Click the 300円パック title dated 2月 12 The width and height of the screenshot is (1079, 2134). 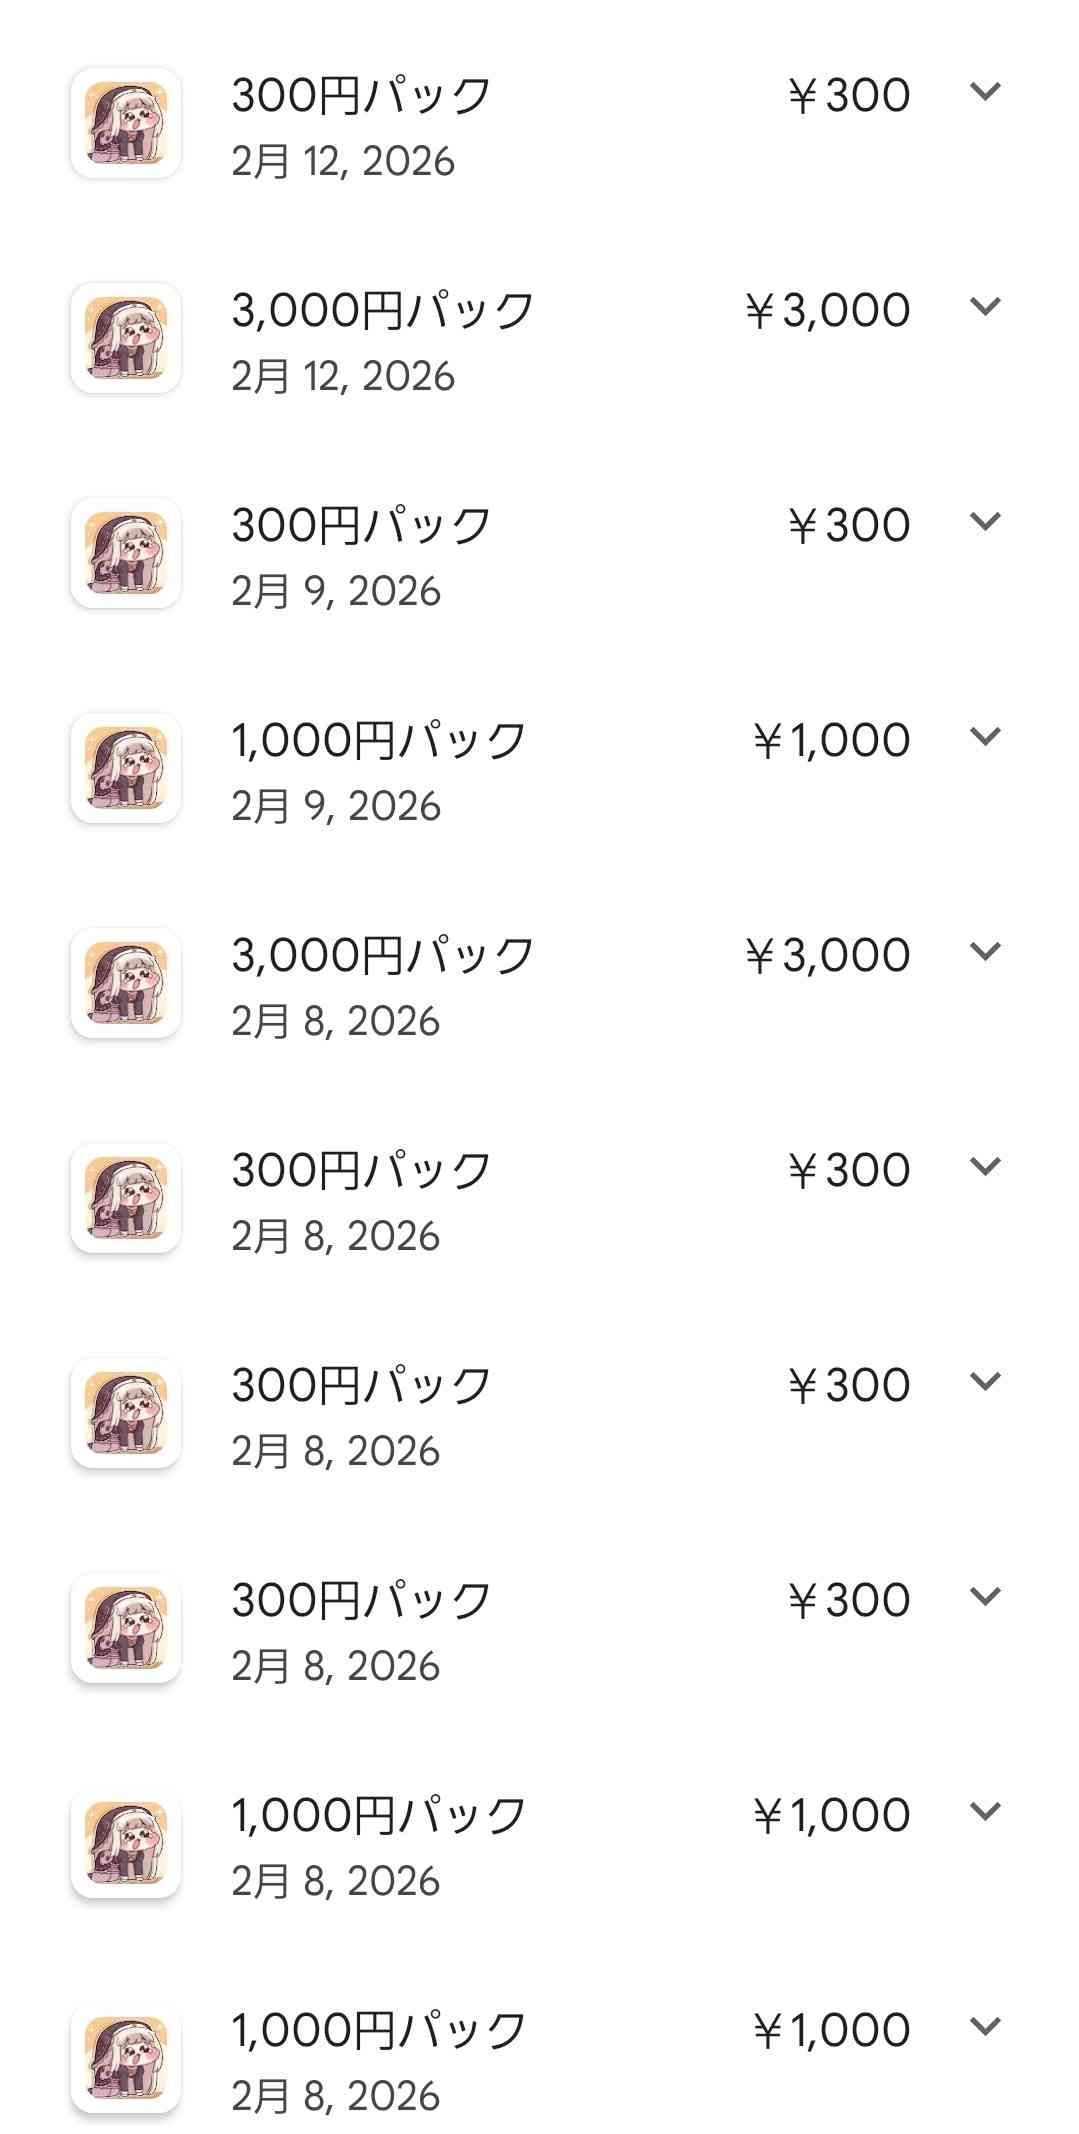(361, 96)
